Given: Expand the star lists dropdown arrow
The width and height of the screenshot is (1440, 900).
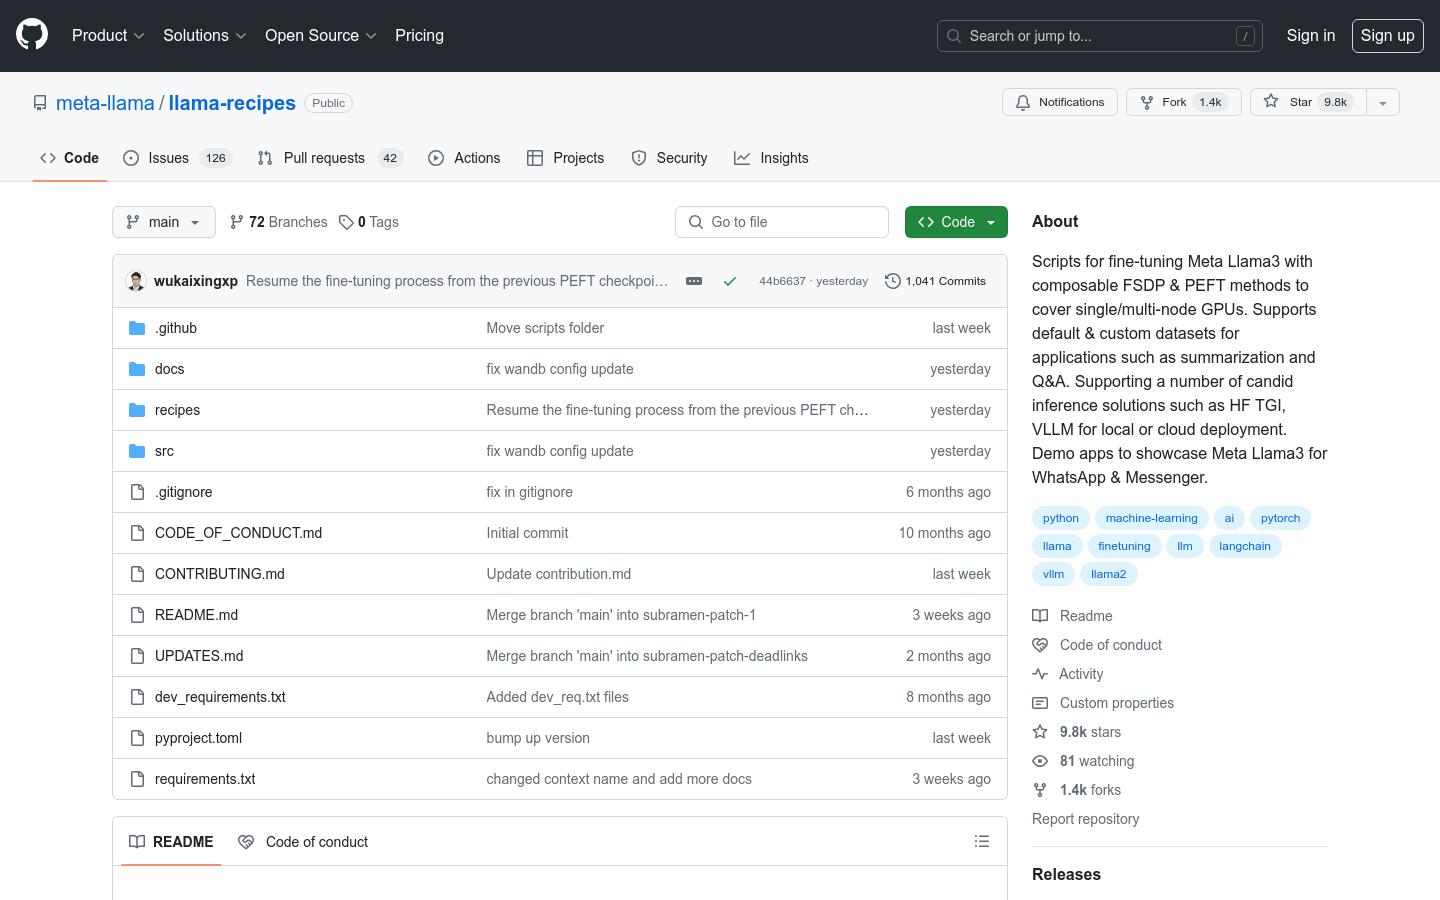Looking at the screenshot, I should point(1383,102).
